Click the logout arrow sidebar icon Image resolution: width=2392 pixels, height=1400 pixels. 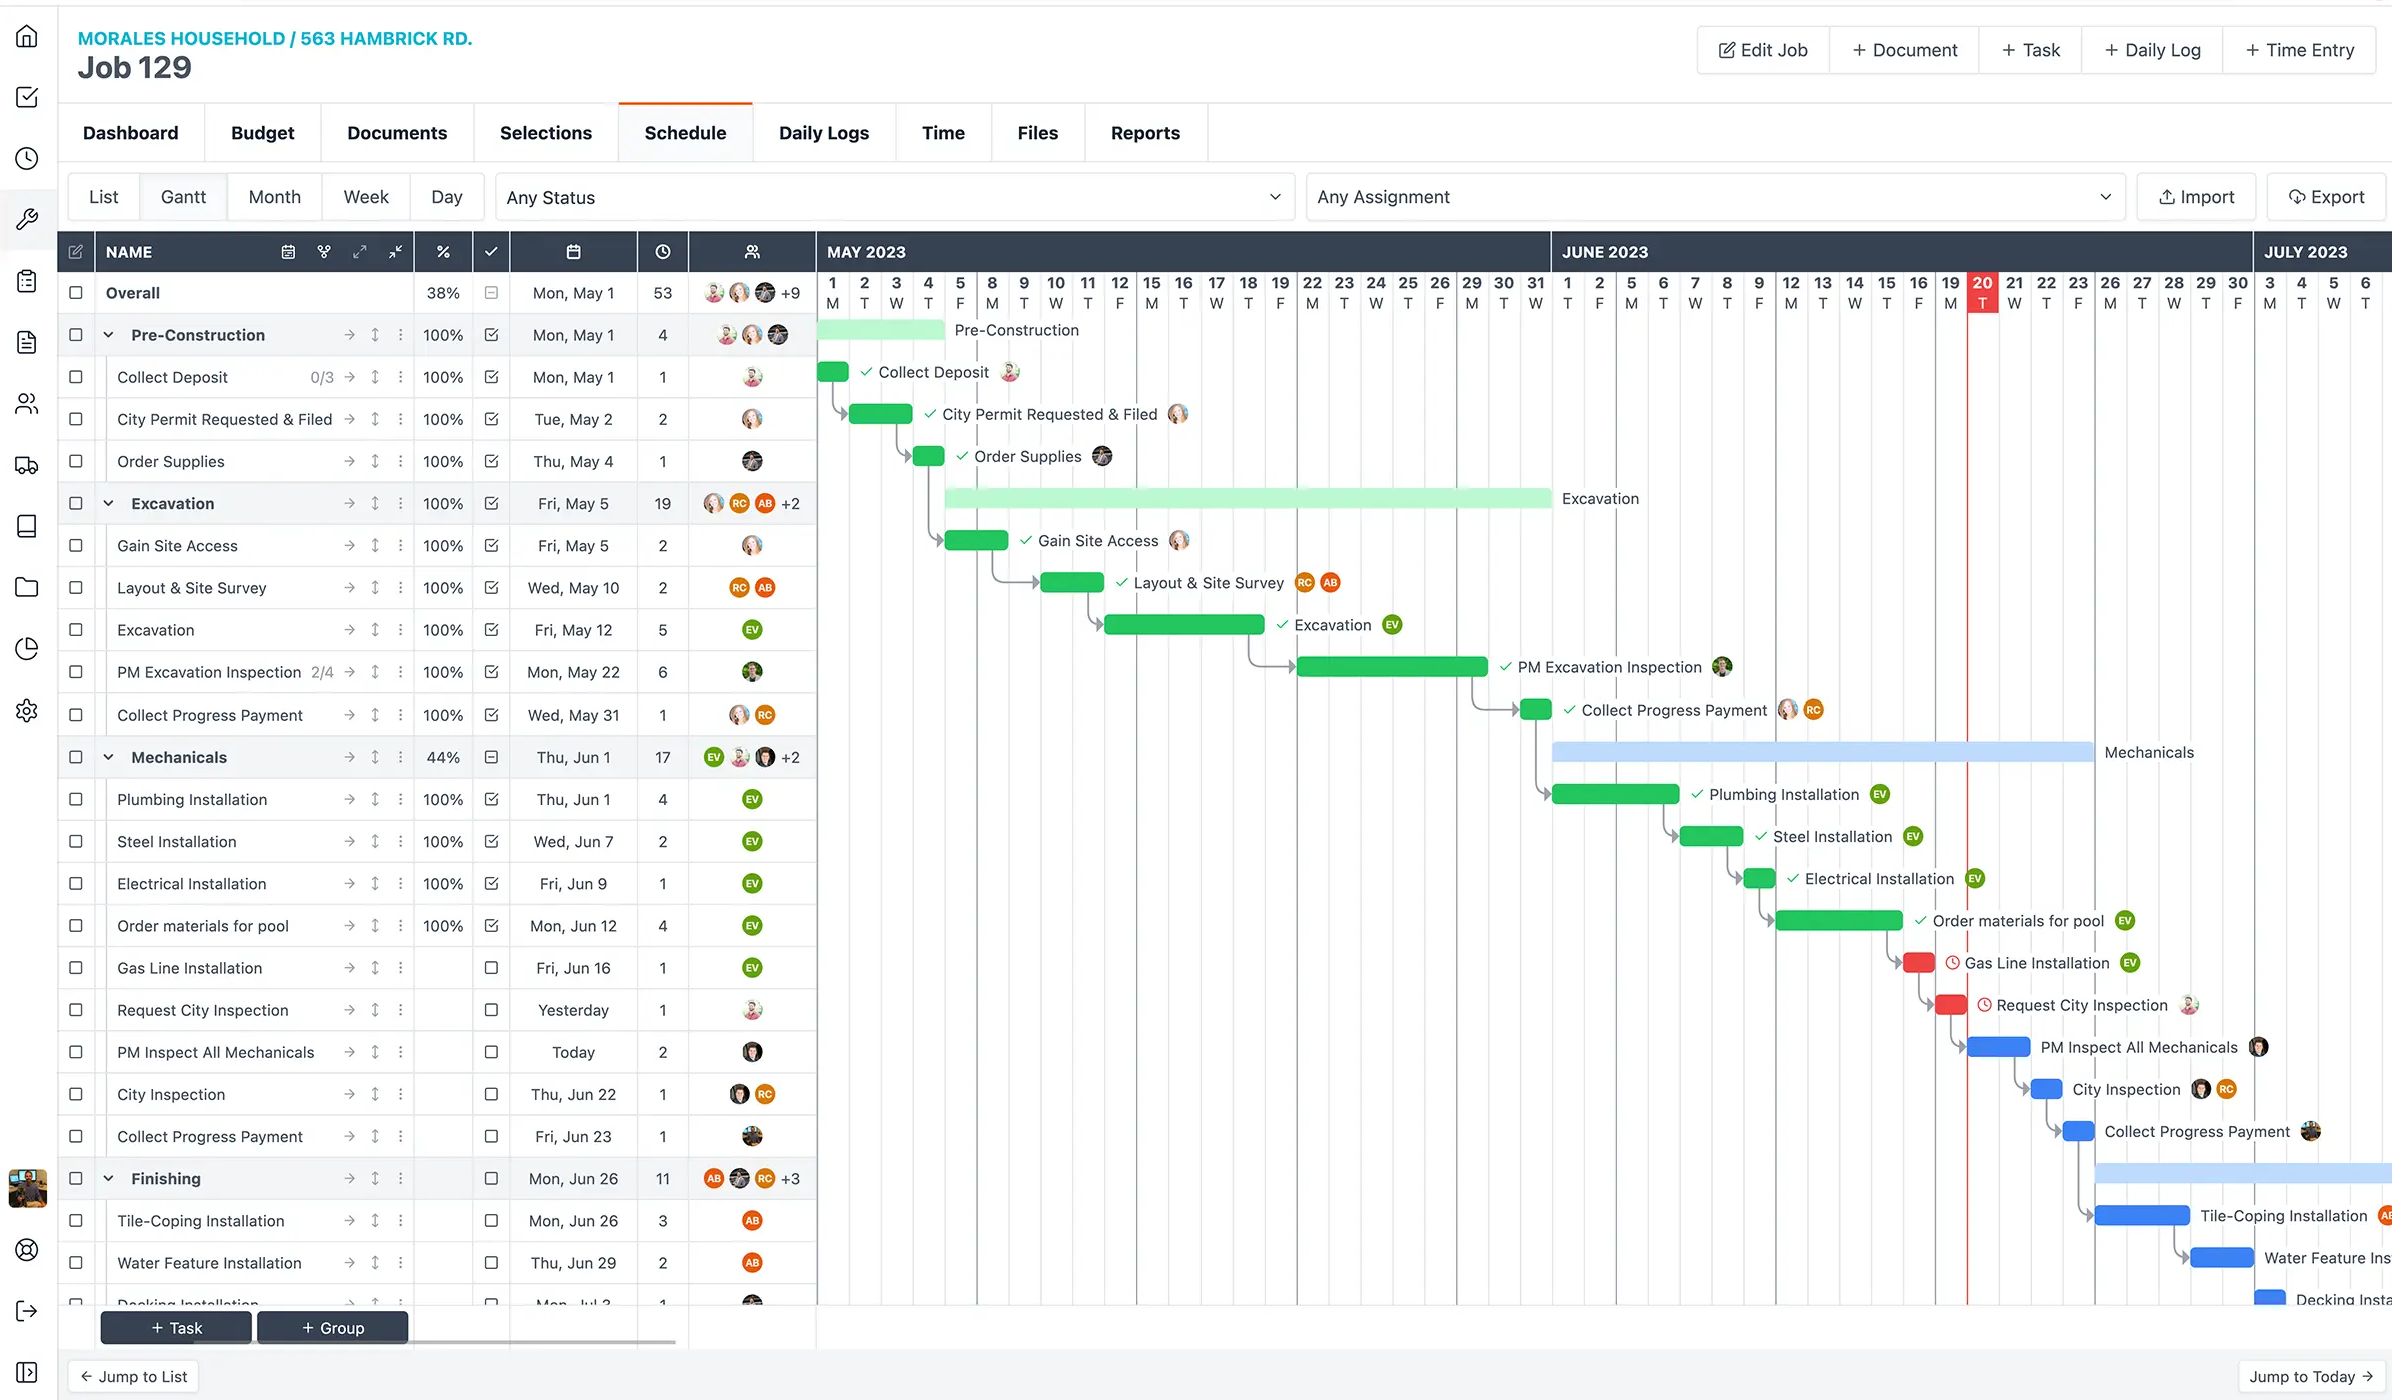tap(27, 1311)
